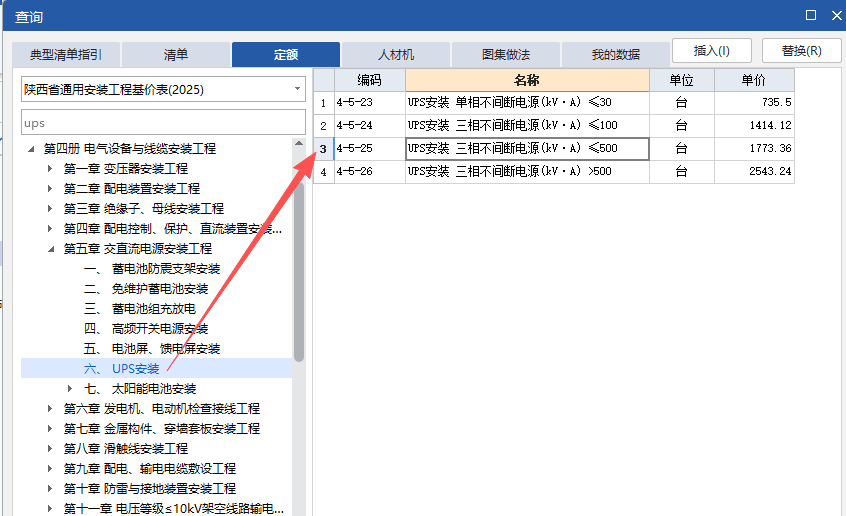Select the 定额 tab
This screenshot has width=846, height=516.
pos(286,55)
